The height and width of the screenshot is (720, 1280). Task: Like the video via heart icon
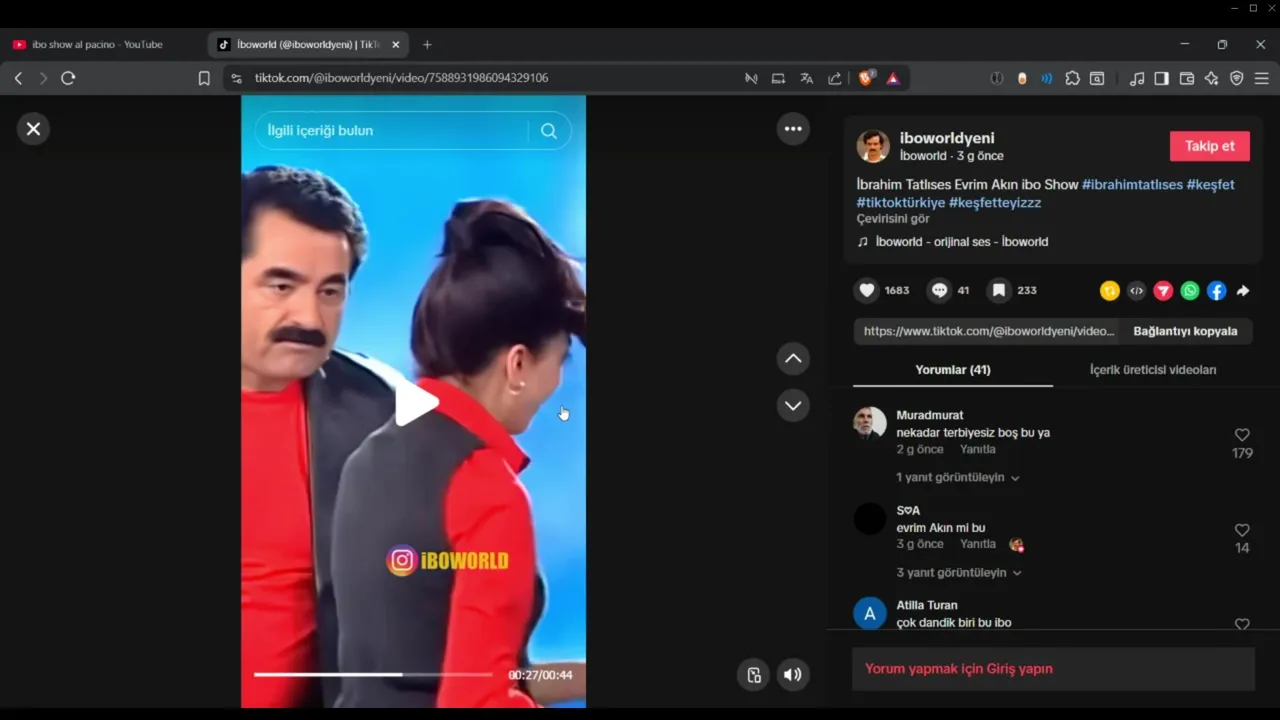coord(867,290)
